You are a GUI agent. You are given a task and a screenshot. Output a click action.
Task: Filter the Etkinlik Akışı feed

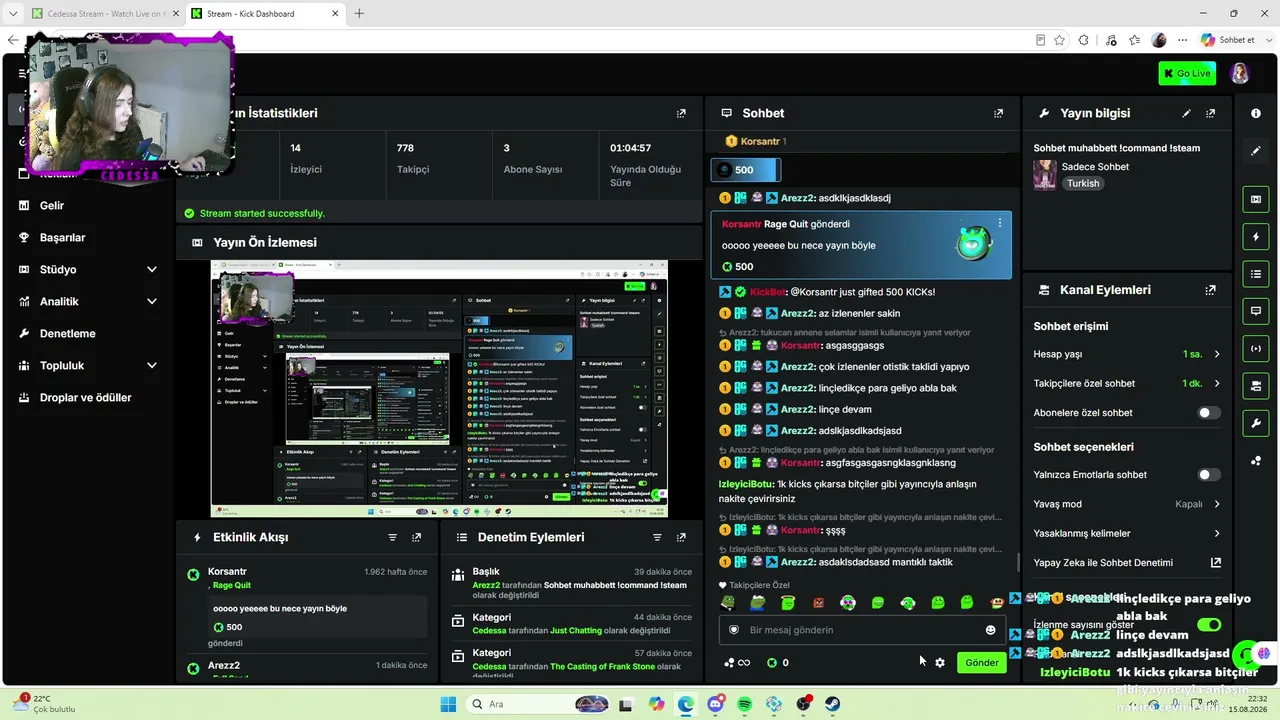point(392,537)
